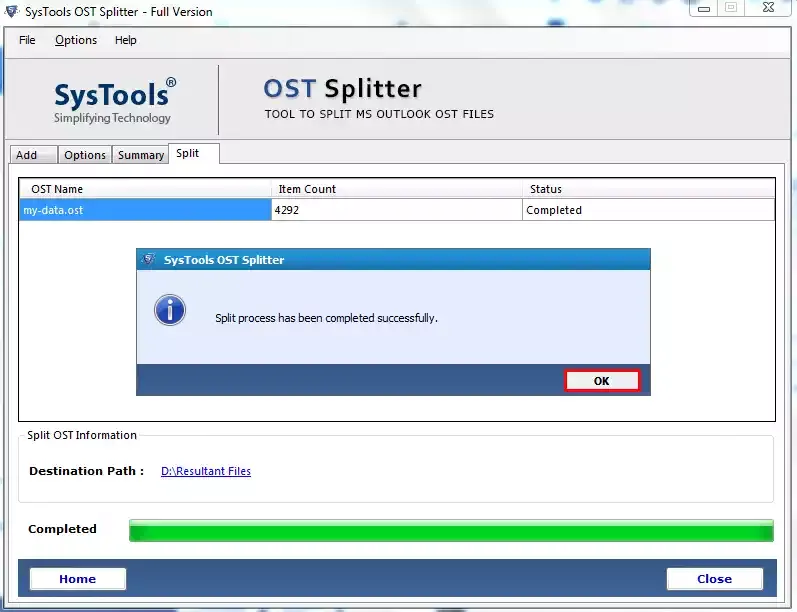Click the SysTools icon in the dialog title
Screen dimensions: 797x612
click(148, 259)
